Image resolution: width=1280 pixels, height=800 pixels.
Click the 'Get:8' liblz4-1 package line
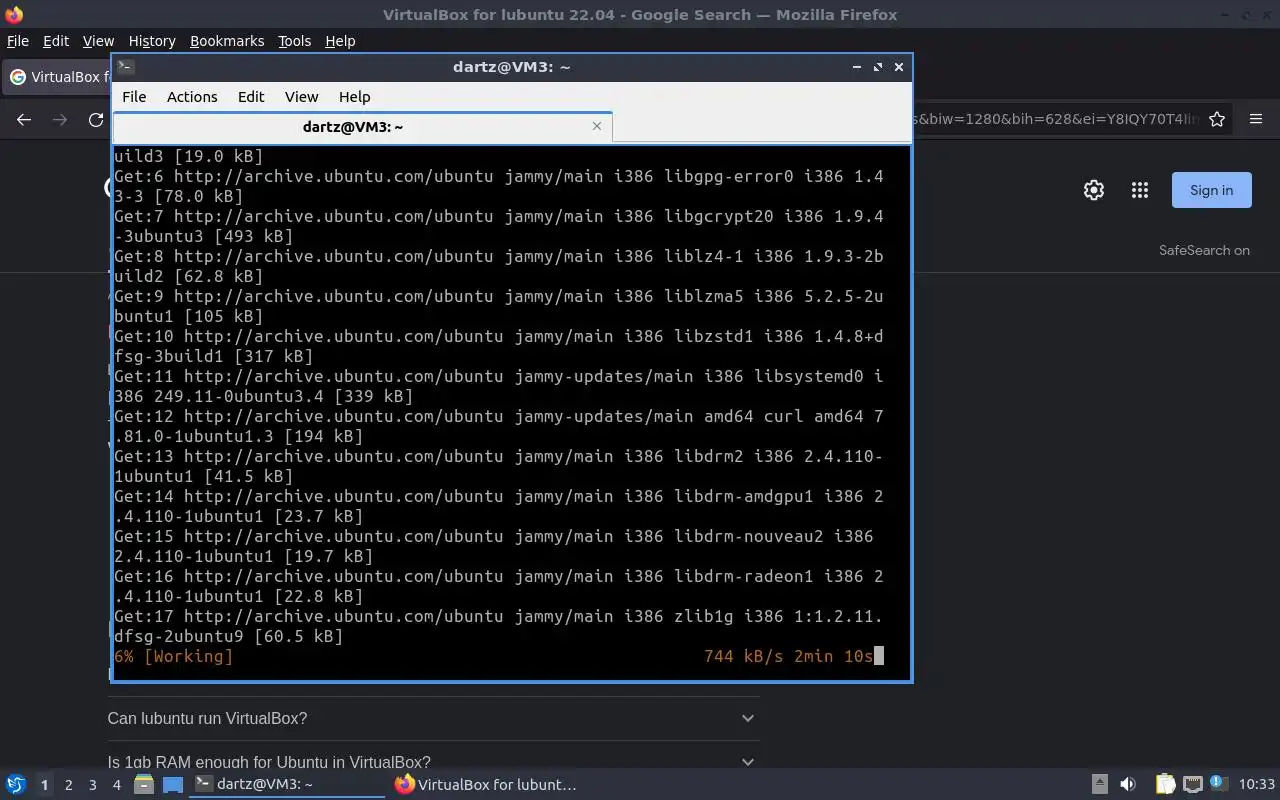click(x=498, y=266)
